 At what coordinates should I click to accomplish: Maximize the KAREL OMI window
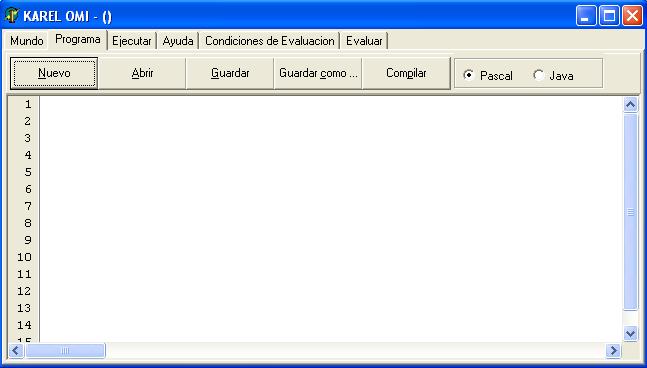click(609, 16)
